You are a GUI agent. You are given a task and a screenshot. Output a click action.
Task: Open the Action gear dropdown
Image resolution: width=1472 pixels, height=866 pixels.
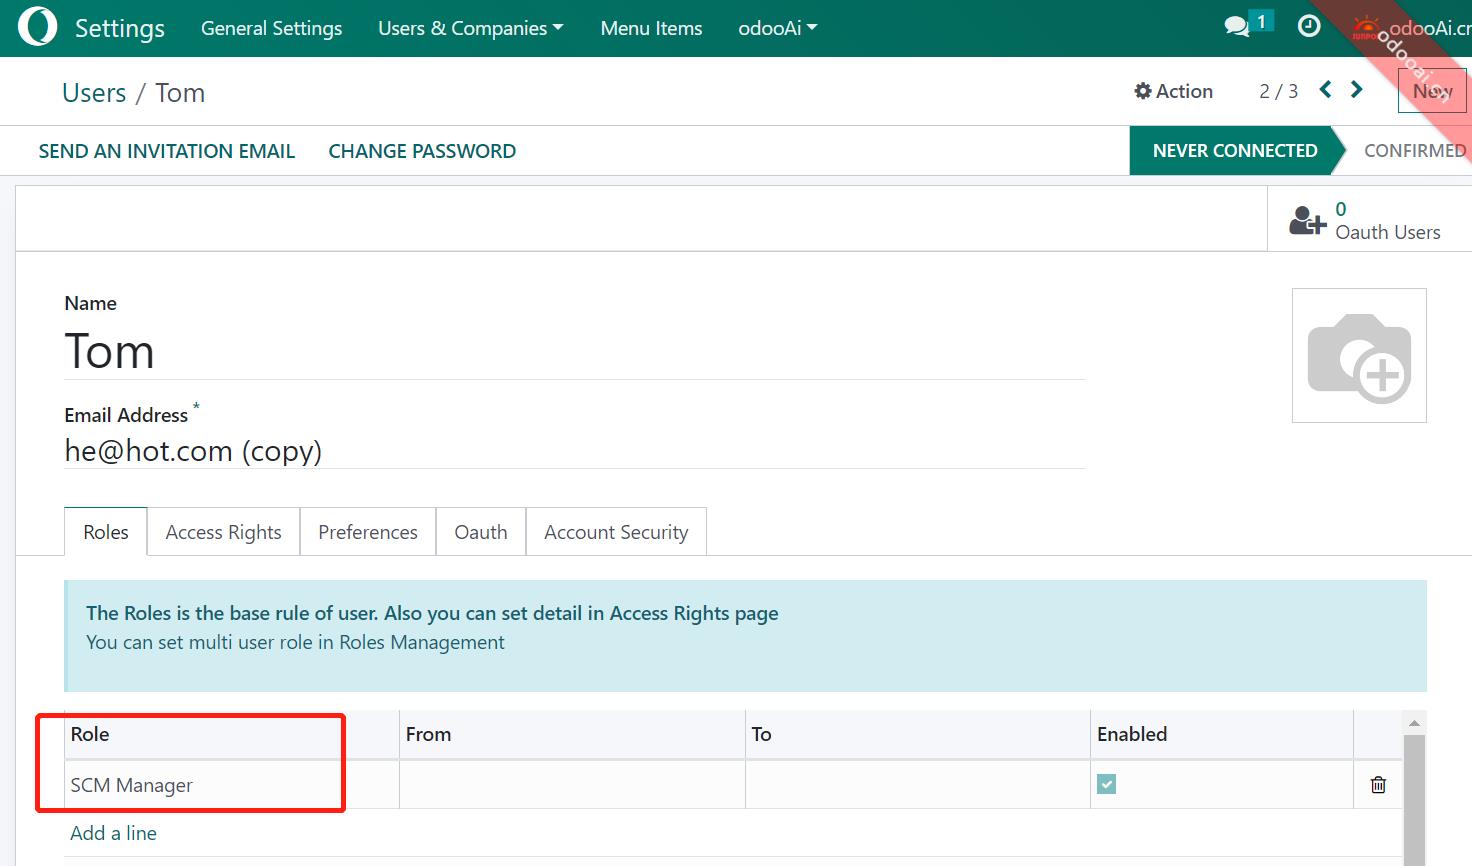[x=1173, y=91]
